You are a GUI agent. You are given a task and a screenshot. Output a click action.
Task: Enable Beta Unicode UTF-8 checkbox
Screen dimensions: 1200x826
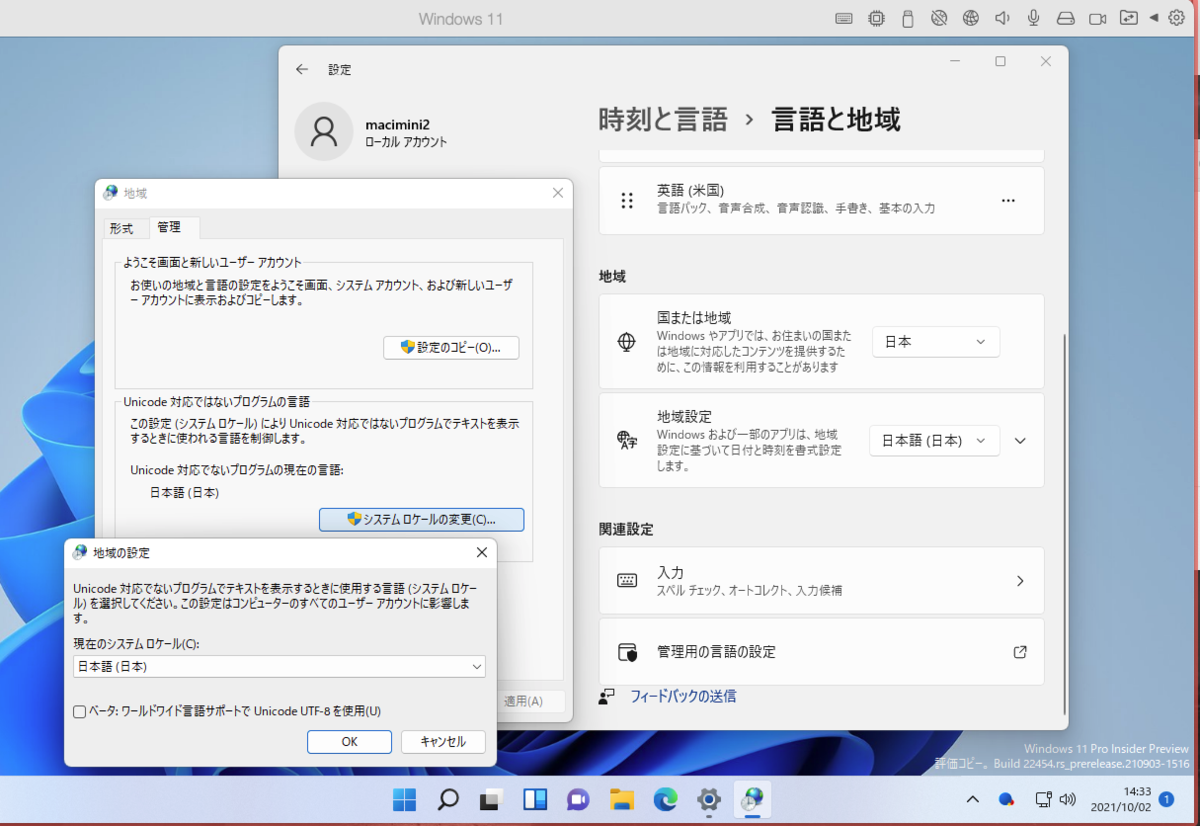click(80, 711)
